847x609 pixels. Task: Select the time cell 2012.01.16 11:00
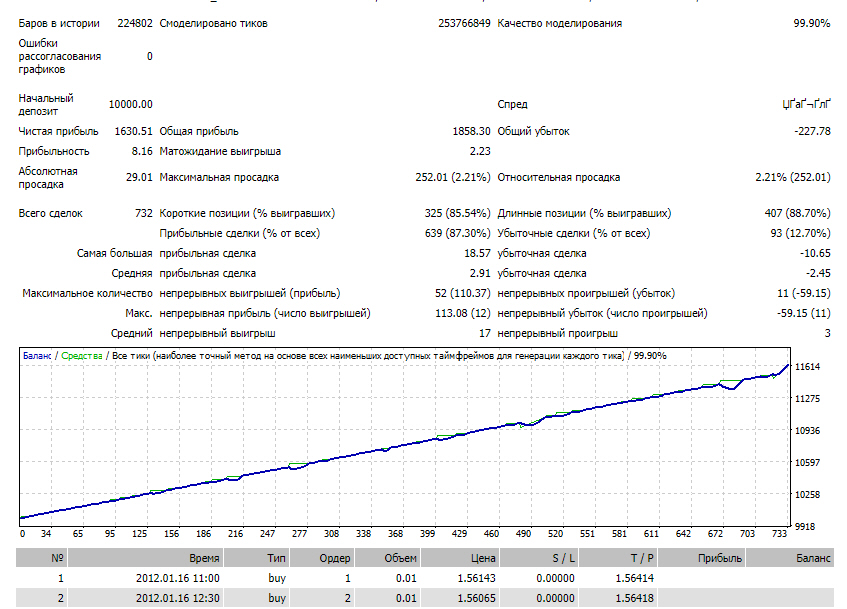pyautogui.click(x=178, y=578)
